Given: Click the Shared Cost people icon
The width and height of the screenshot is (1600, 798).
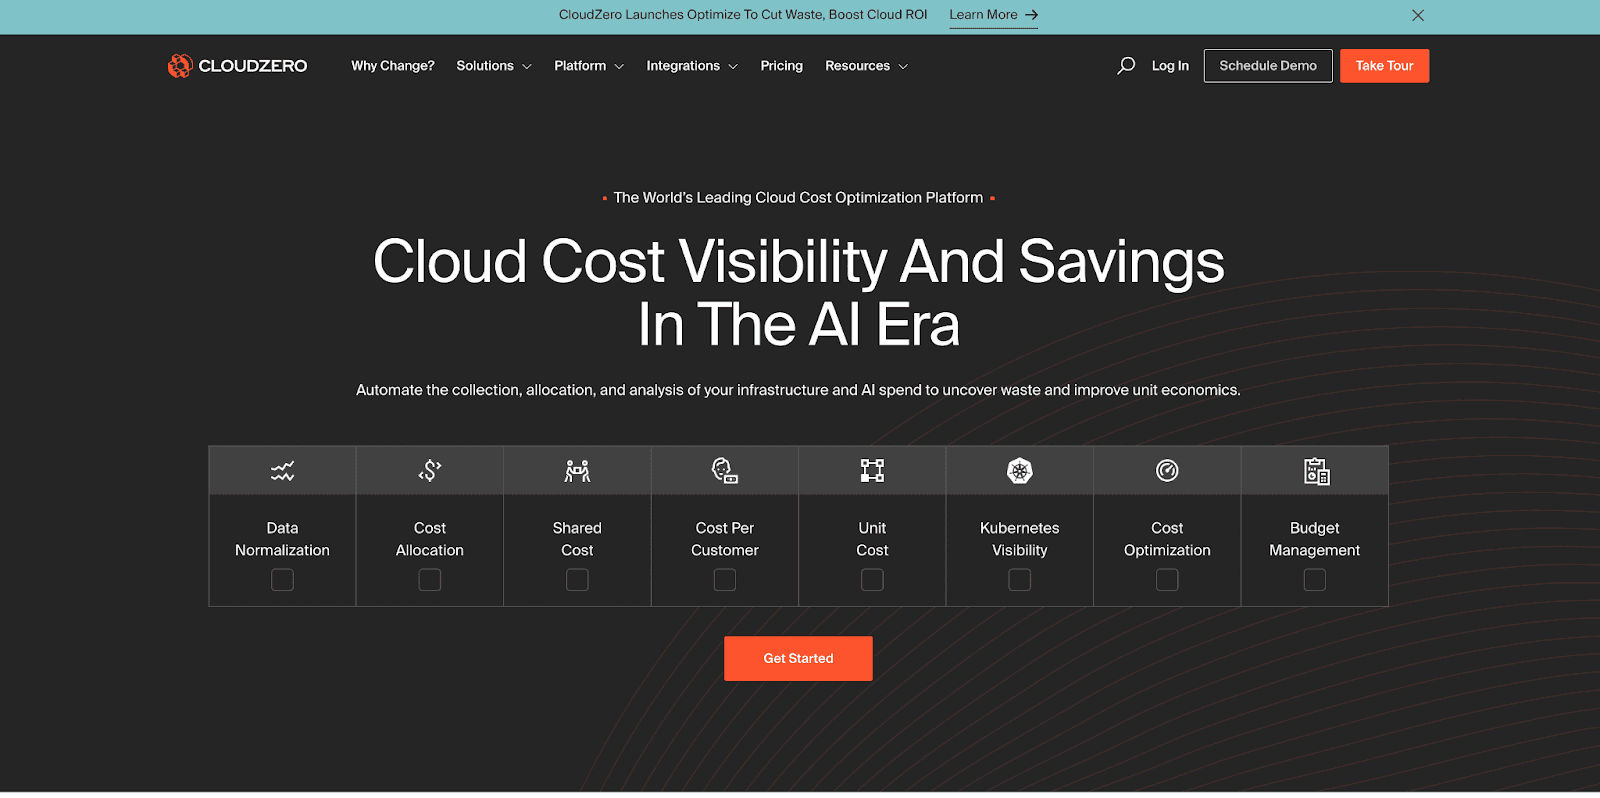Looking at the screenshot, I should point(577,470).
